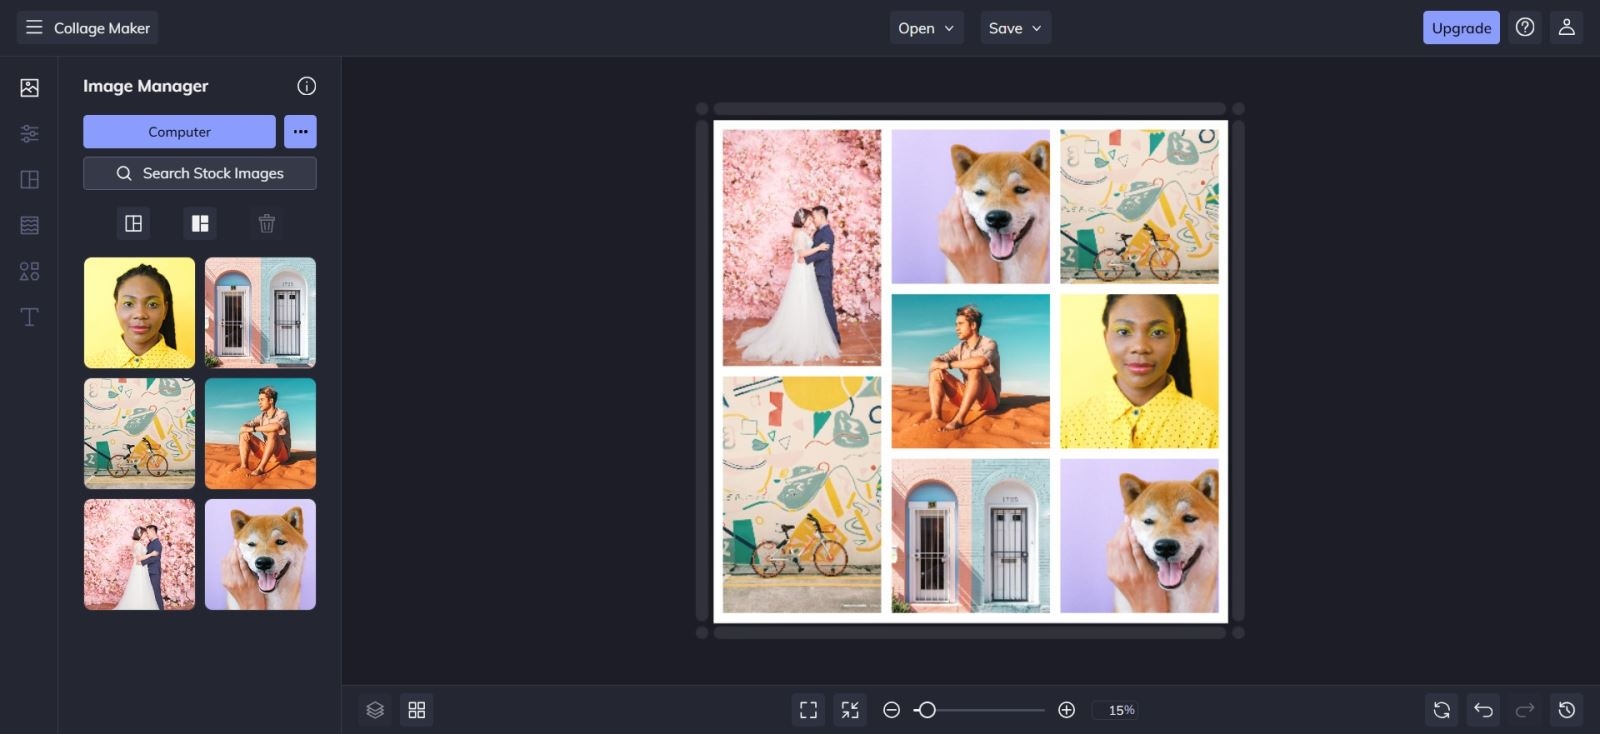Viewport: 1600px width, 734px height.
Task: Click the top-right canvas corner handle
Action: tap(1238, 109)
